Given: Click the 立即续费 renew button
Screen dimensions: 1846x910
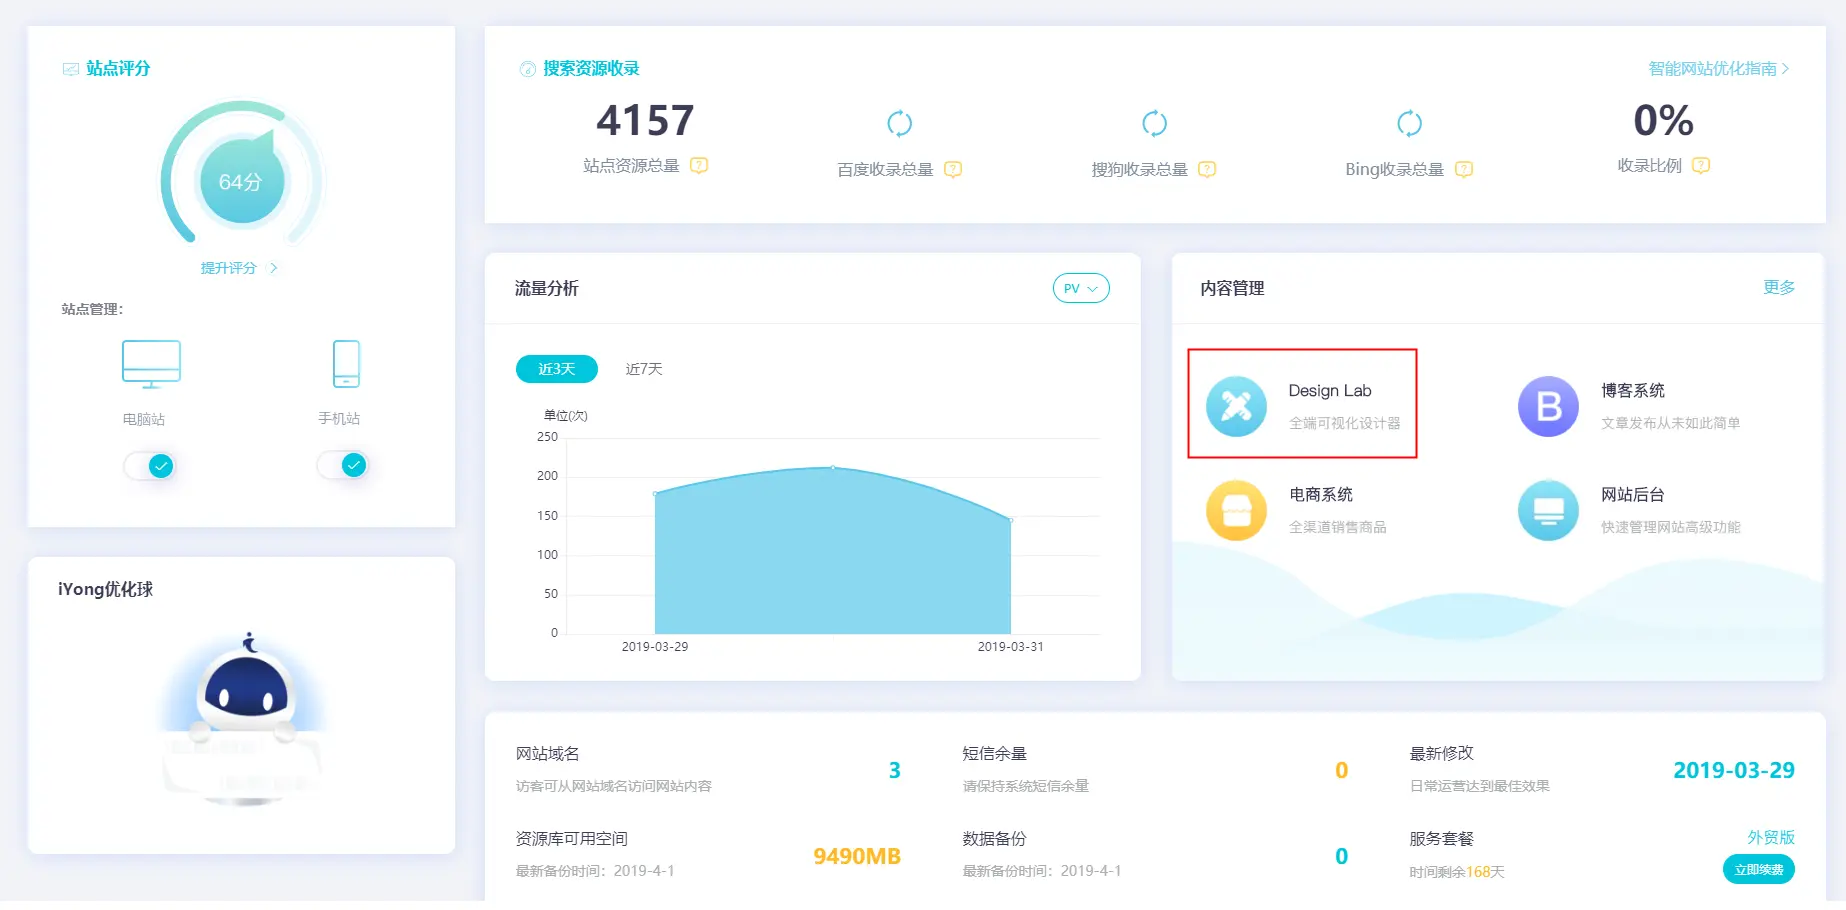Looking at the screenshot, I should 1758,869.
